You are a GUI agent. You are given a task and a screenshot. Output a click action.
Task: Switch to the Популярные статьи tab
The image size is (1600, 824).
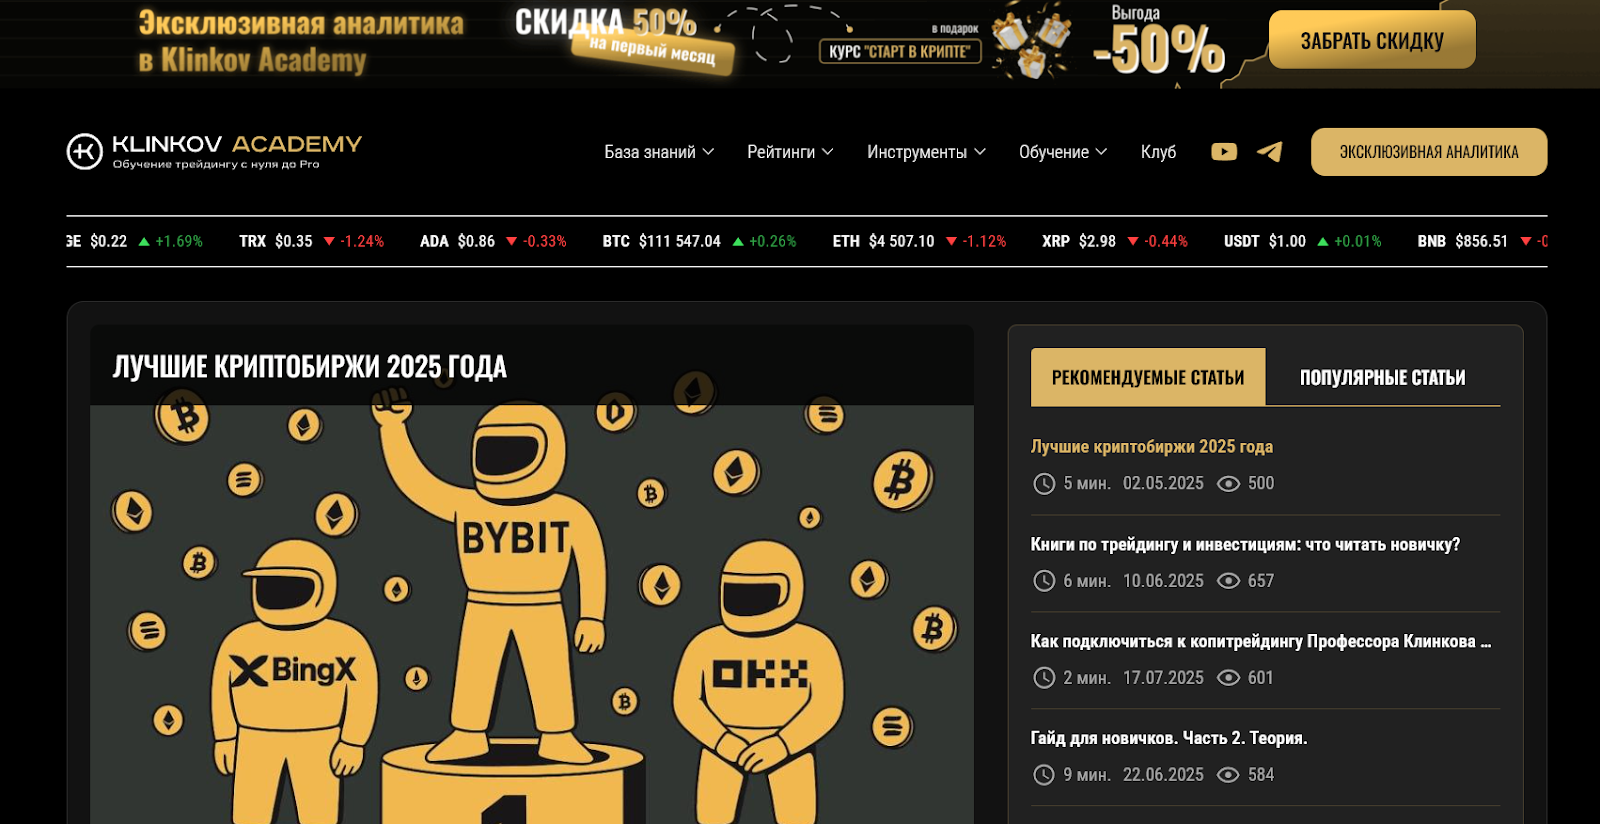click(1383, 377)
